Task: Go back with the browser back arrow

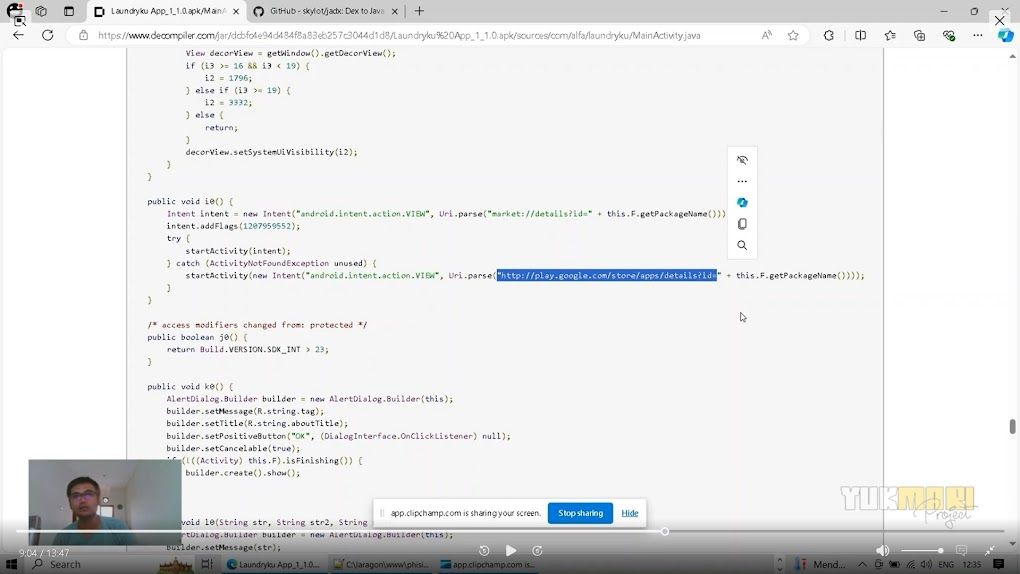Action: coord(18,35)
